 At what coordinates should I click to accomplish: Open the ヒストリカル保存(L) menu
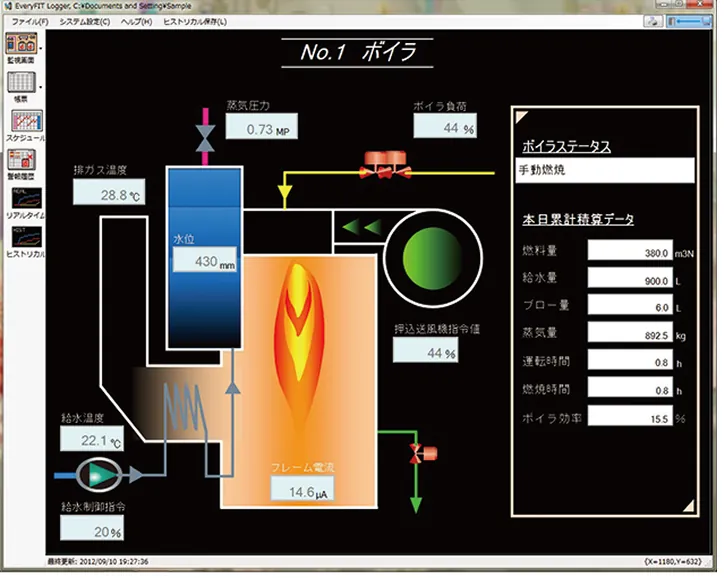(x=195, y=22)
